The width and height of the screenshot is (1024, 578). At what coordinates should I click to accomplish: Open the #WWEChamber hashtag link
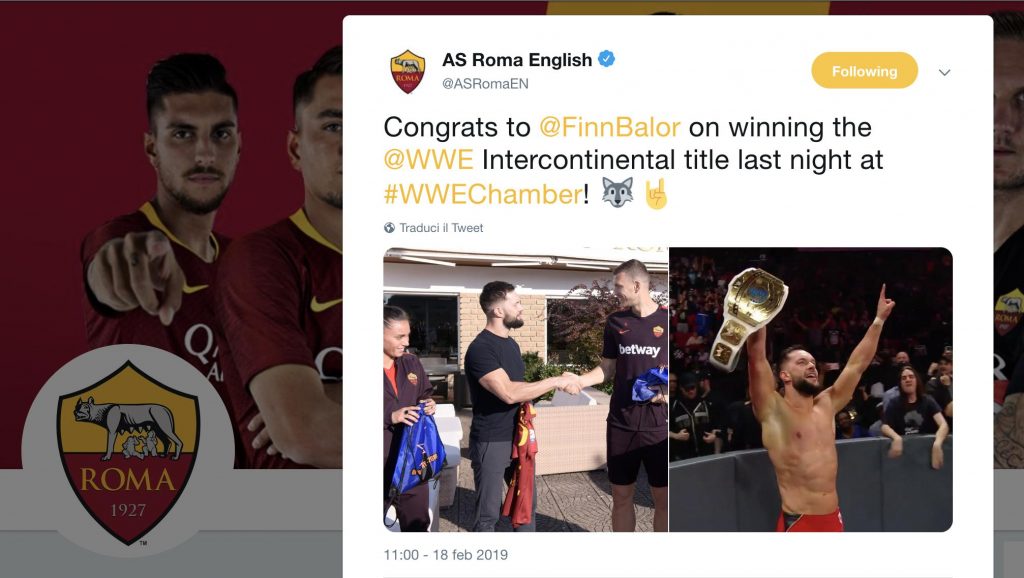point(483,194)
